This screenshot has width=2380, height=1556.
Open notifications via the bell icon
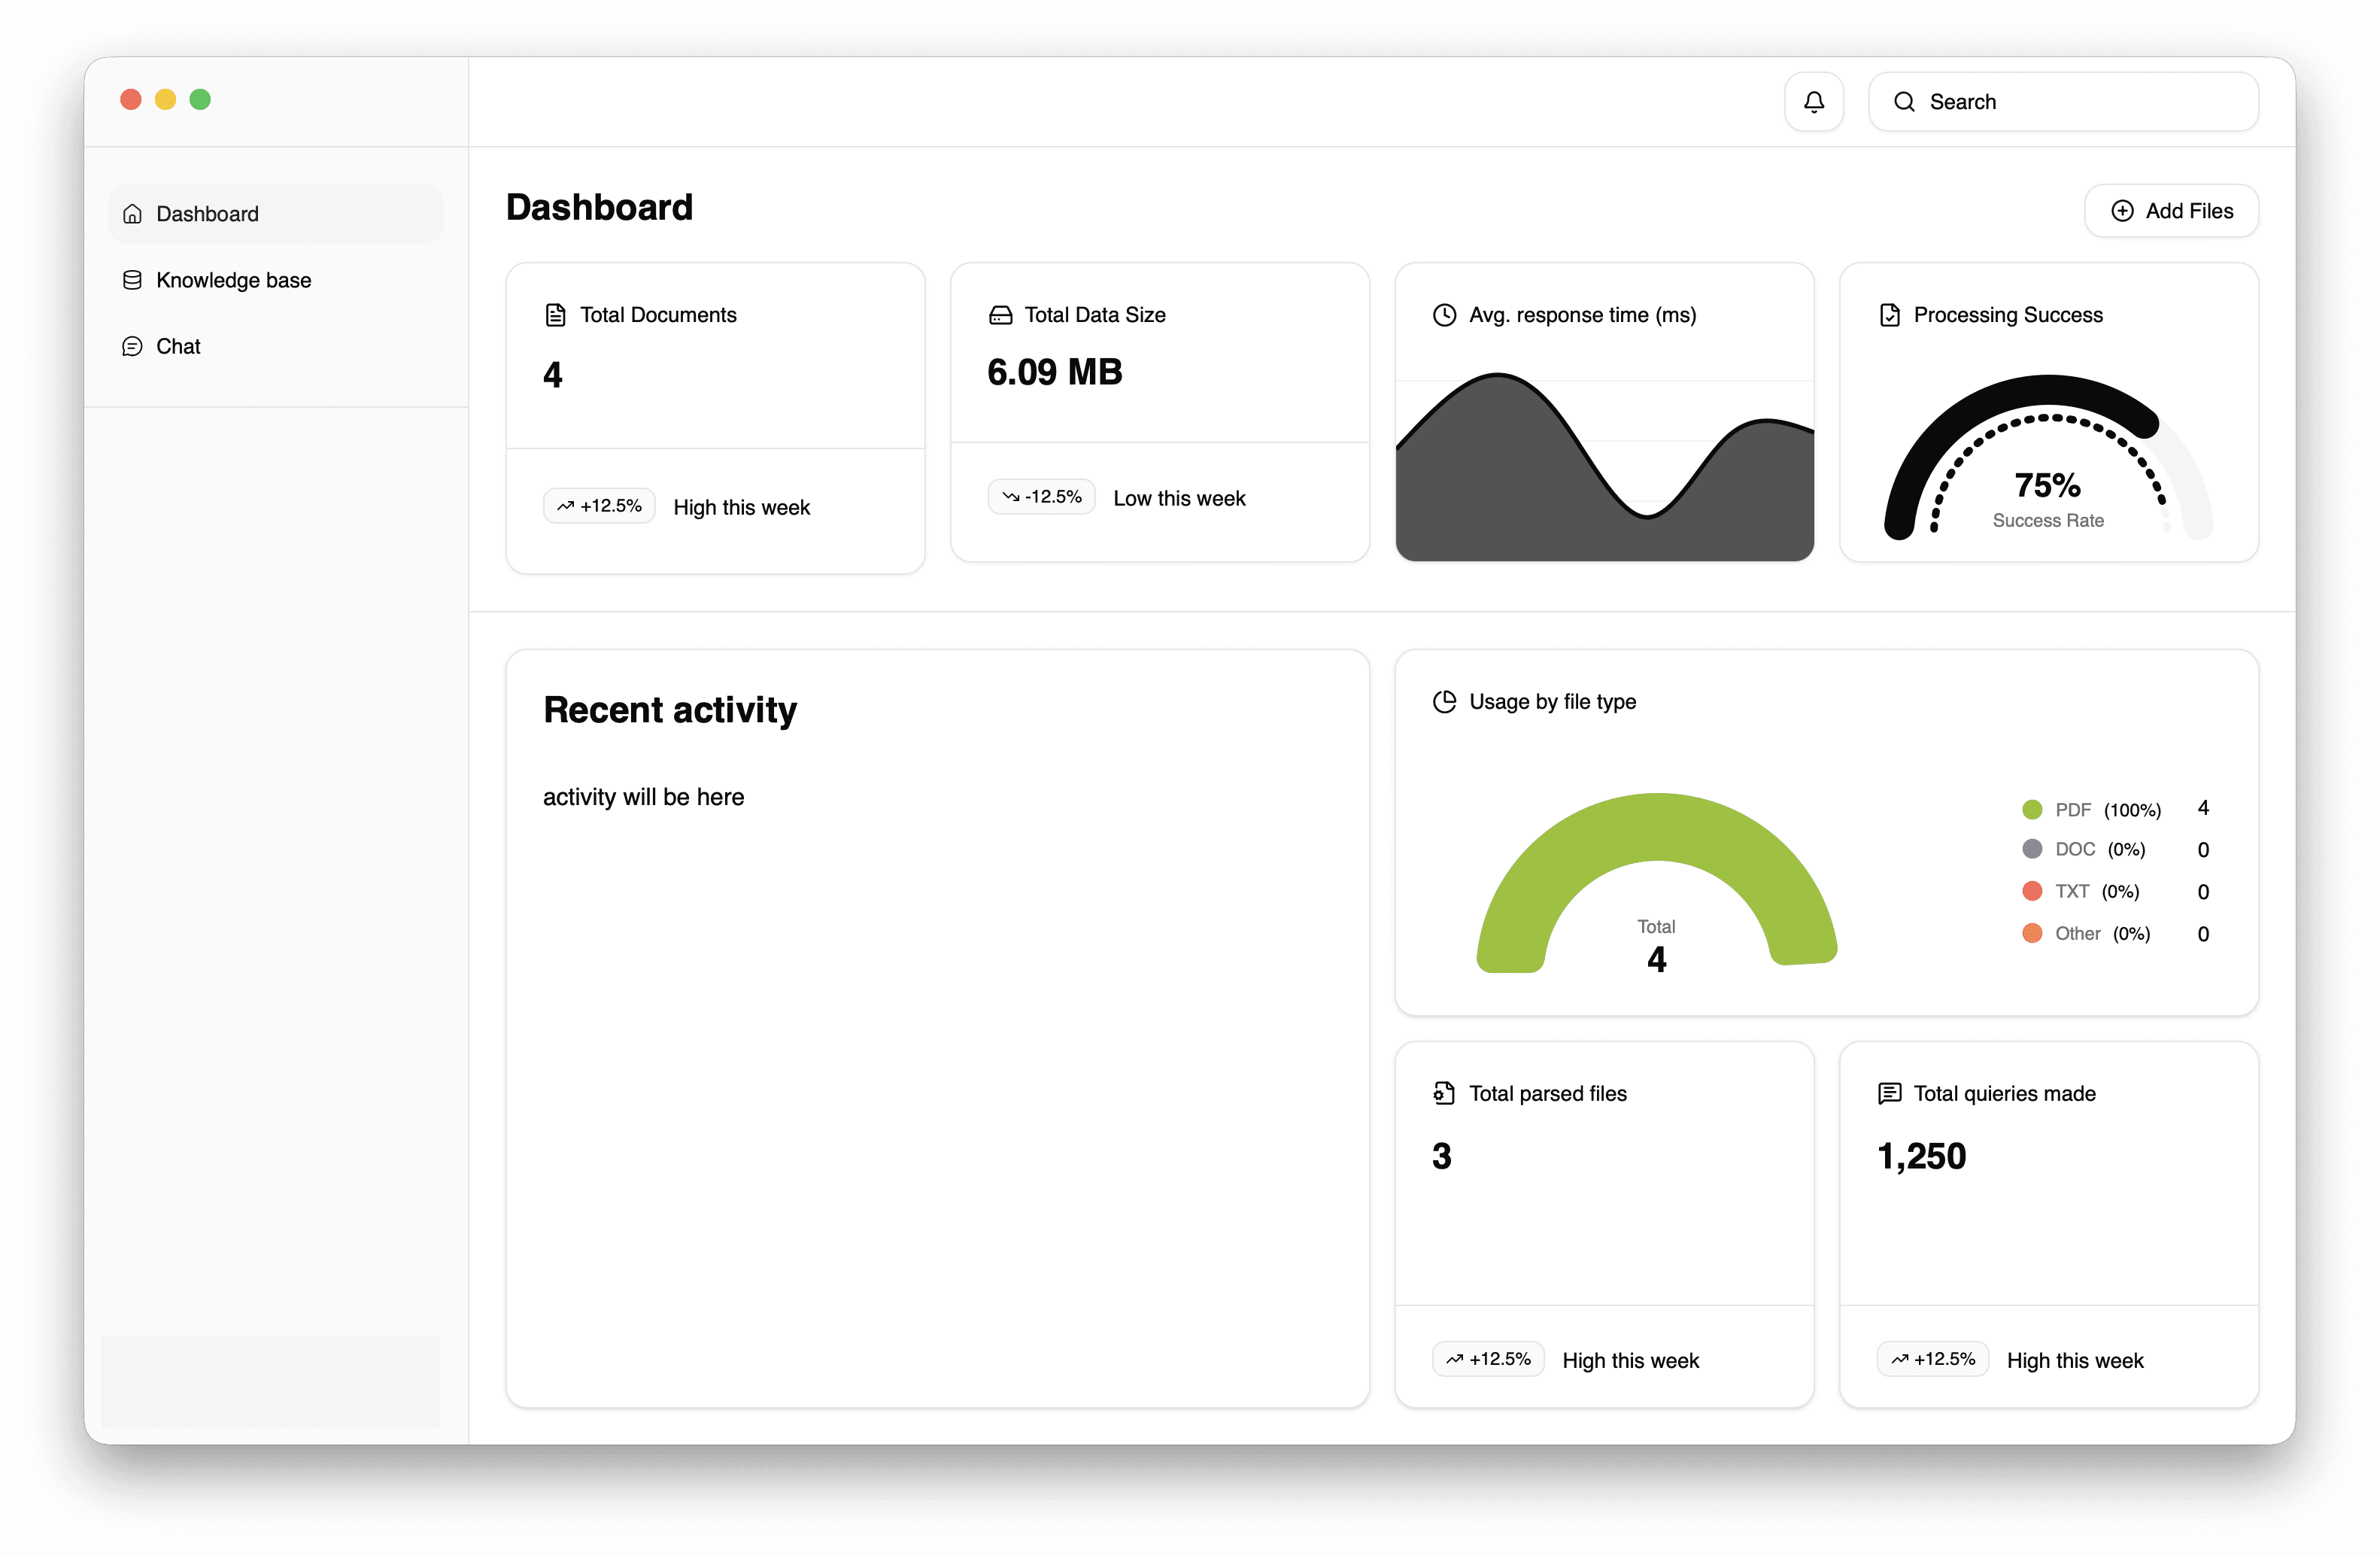(x=1814, y=101)
